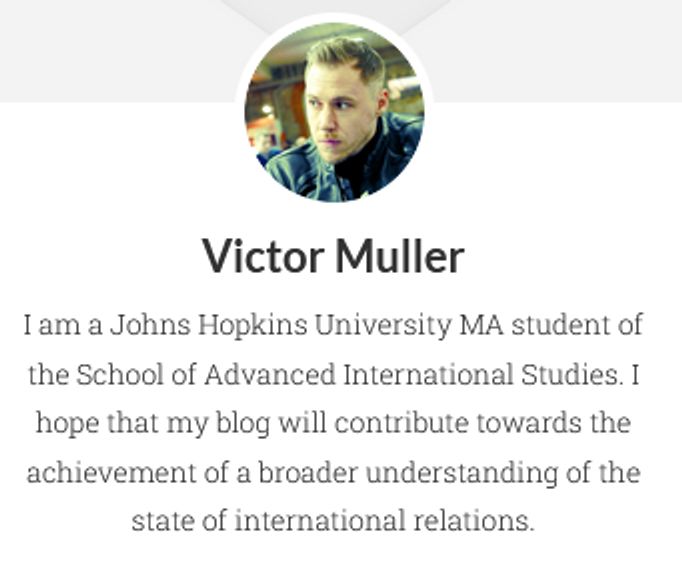Click 'I am a' starting the bio
The image size is (682, 566).
63,326
